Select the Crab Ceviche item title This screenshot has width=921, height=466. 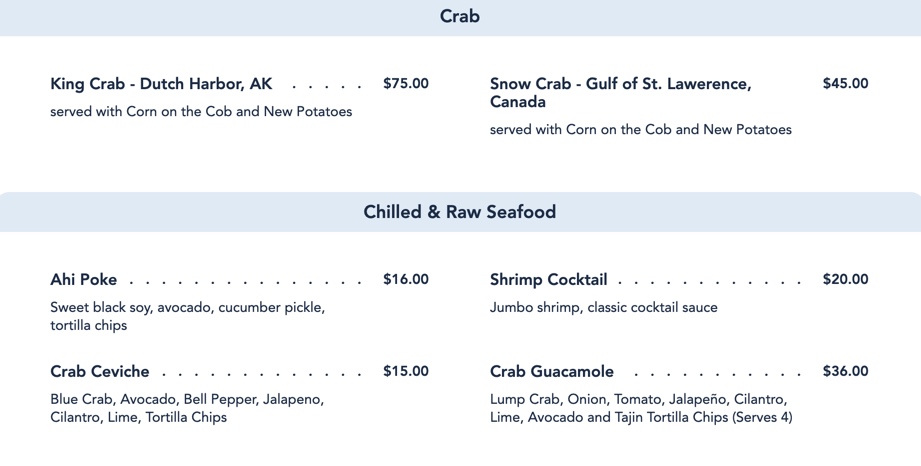(x=100, y=372)
